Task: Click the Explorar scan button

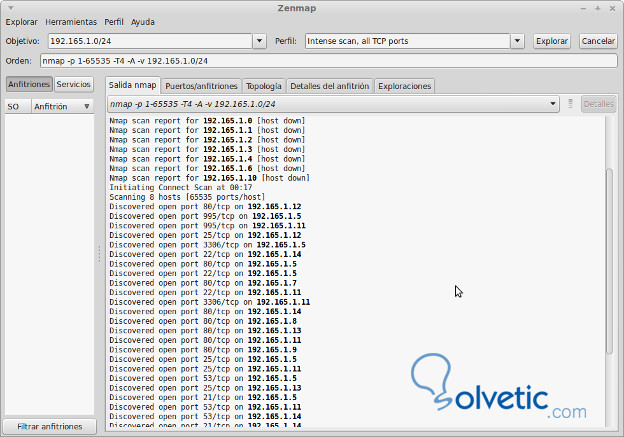Action: (x=552, y=41)
